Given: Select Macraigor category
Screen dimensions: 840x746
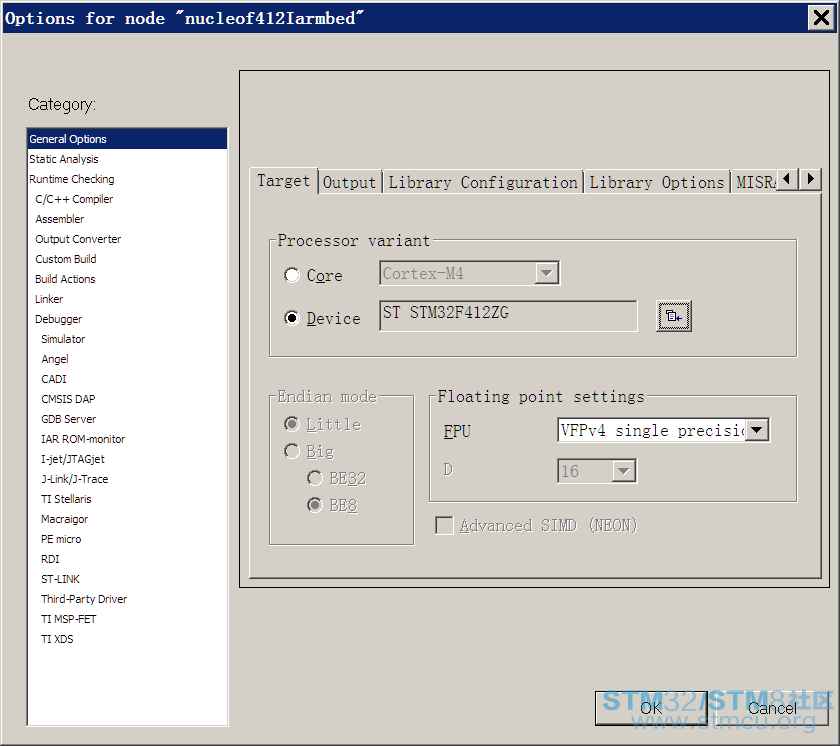Looking at the screenshot, I should [128, 519].
